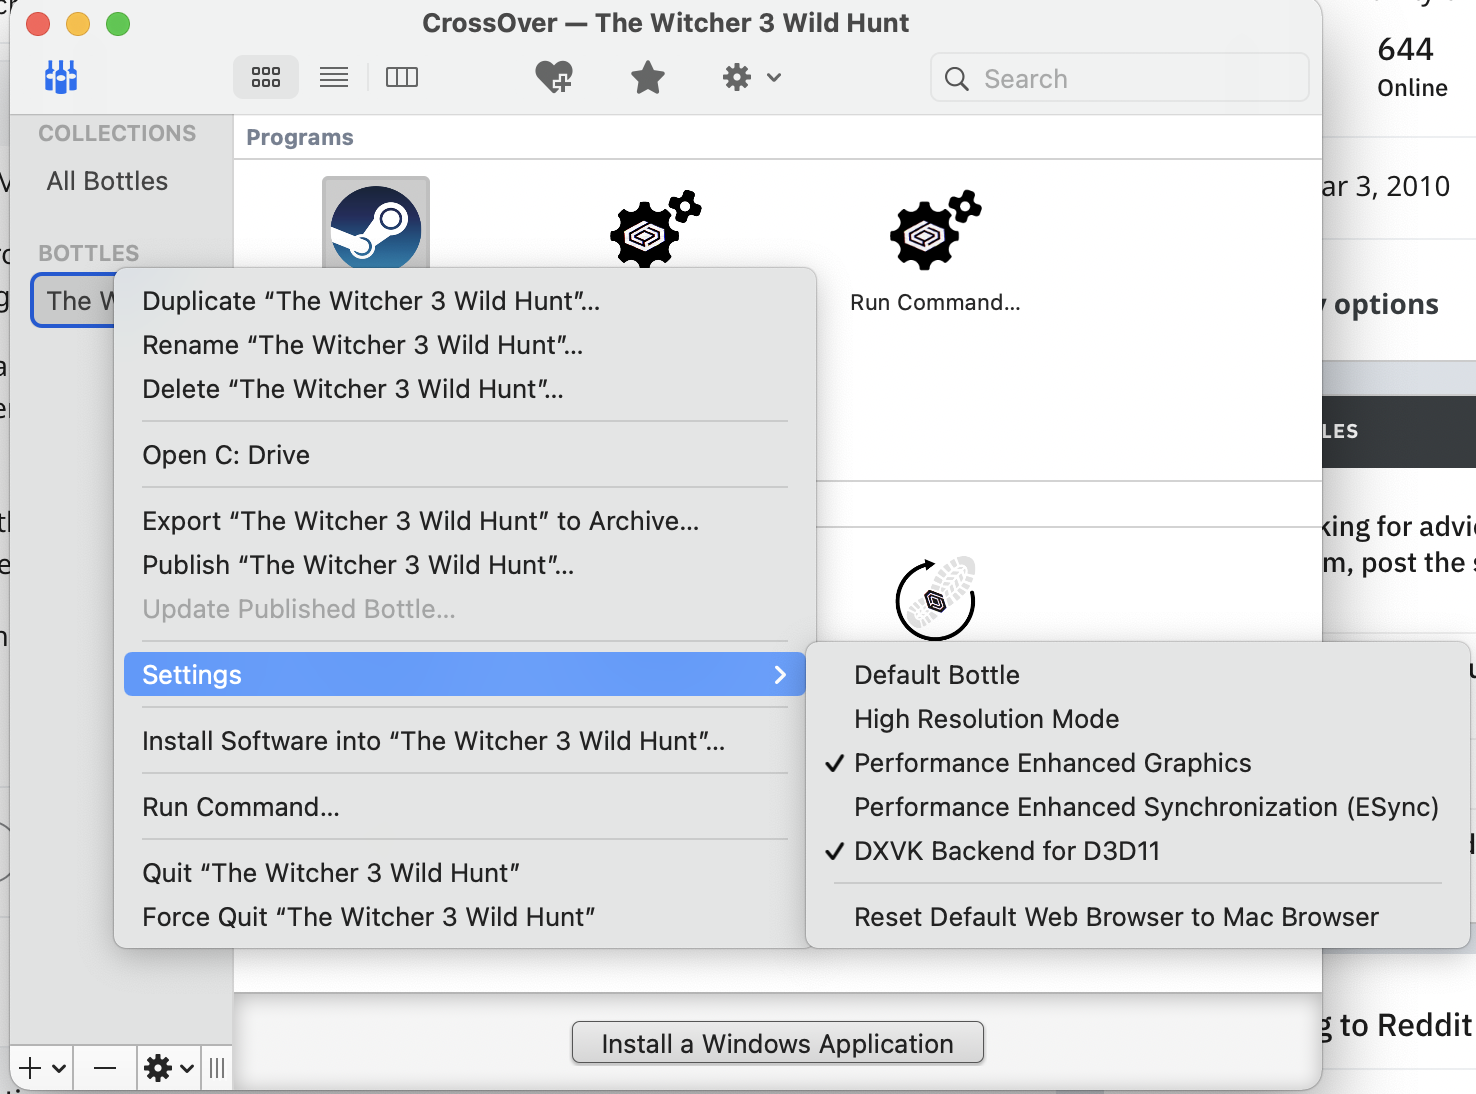
Task: Click the middle gear program icon
Action: (x=655, y=229)
